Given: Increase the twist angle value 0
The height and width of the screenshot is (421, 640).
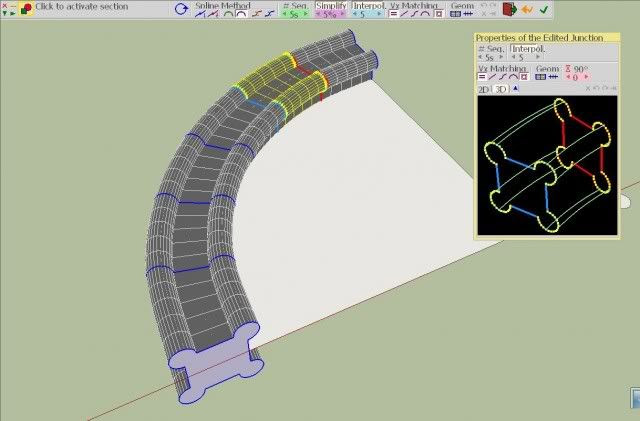Looking at the screenshot, I should click(587, 77).
